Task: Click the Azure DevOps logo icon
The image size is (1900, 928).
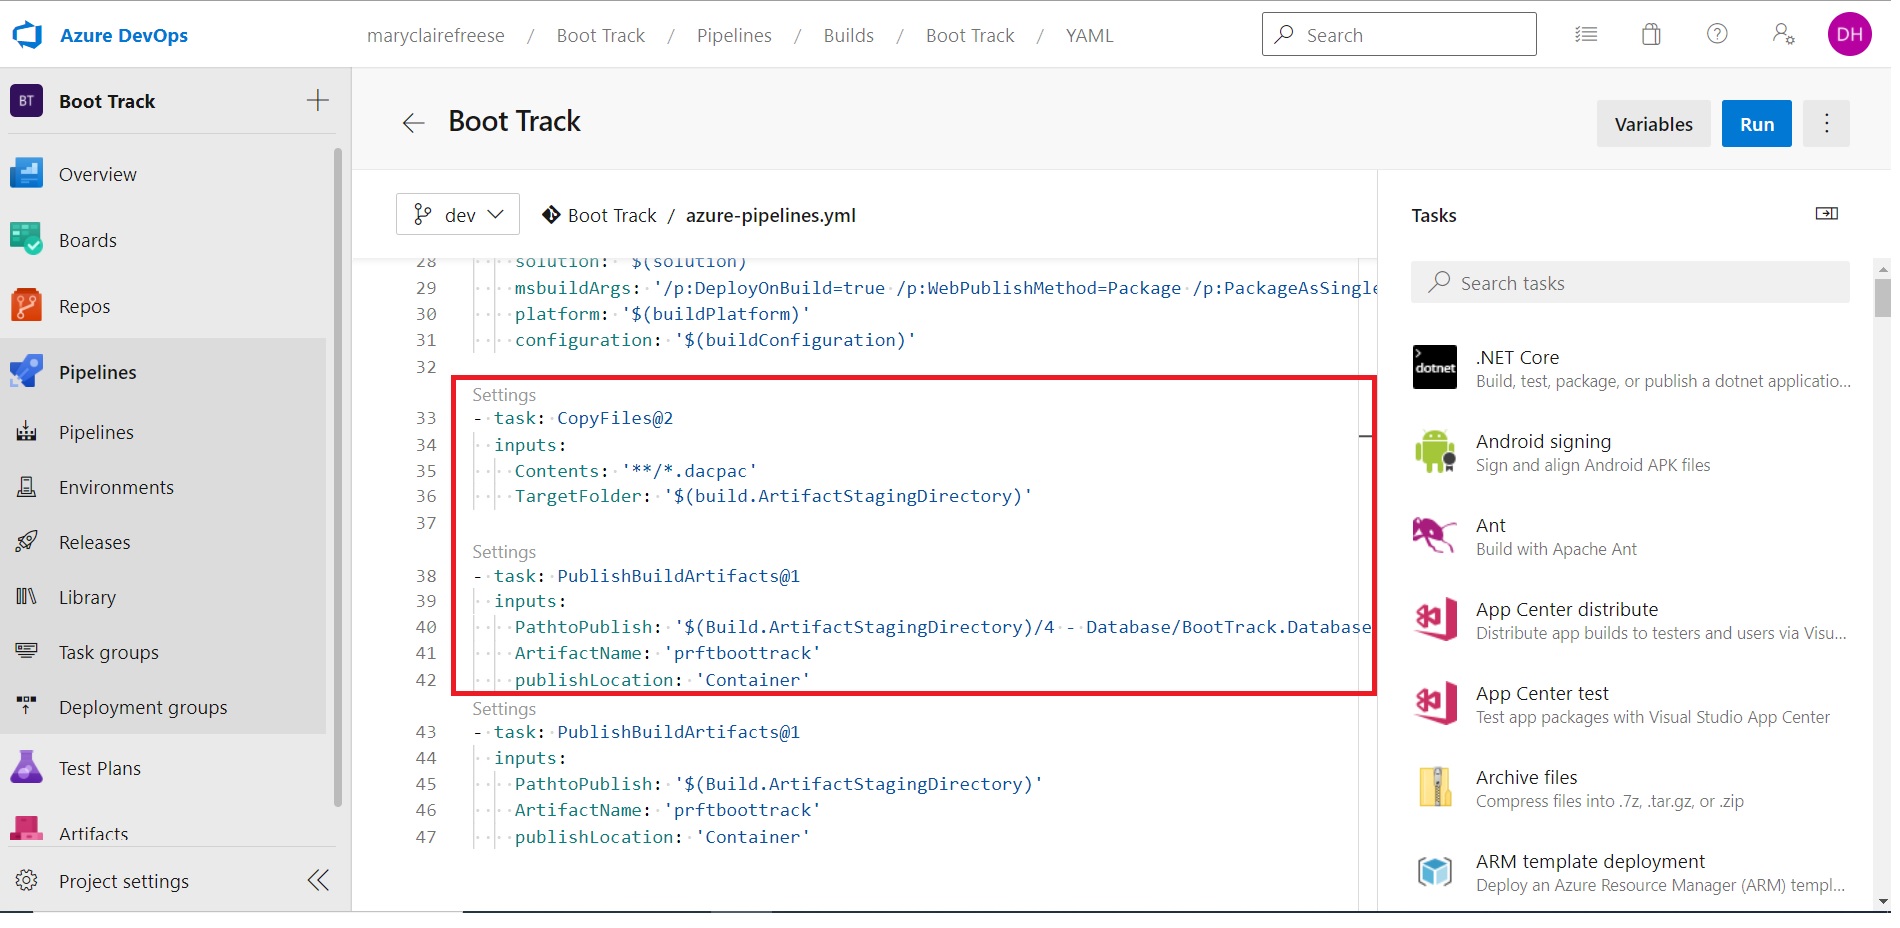Action: point(27,35)
